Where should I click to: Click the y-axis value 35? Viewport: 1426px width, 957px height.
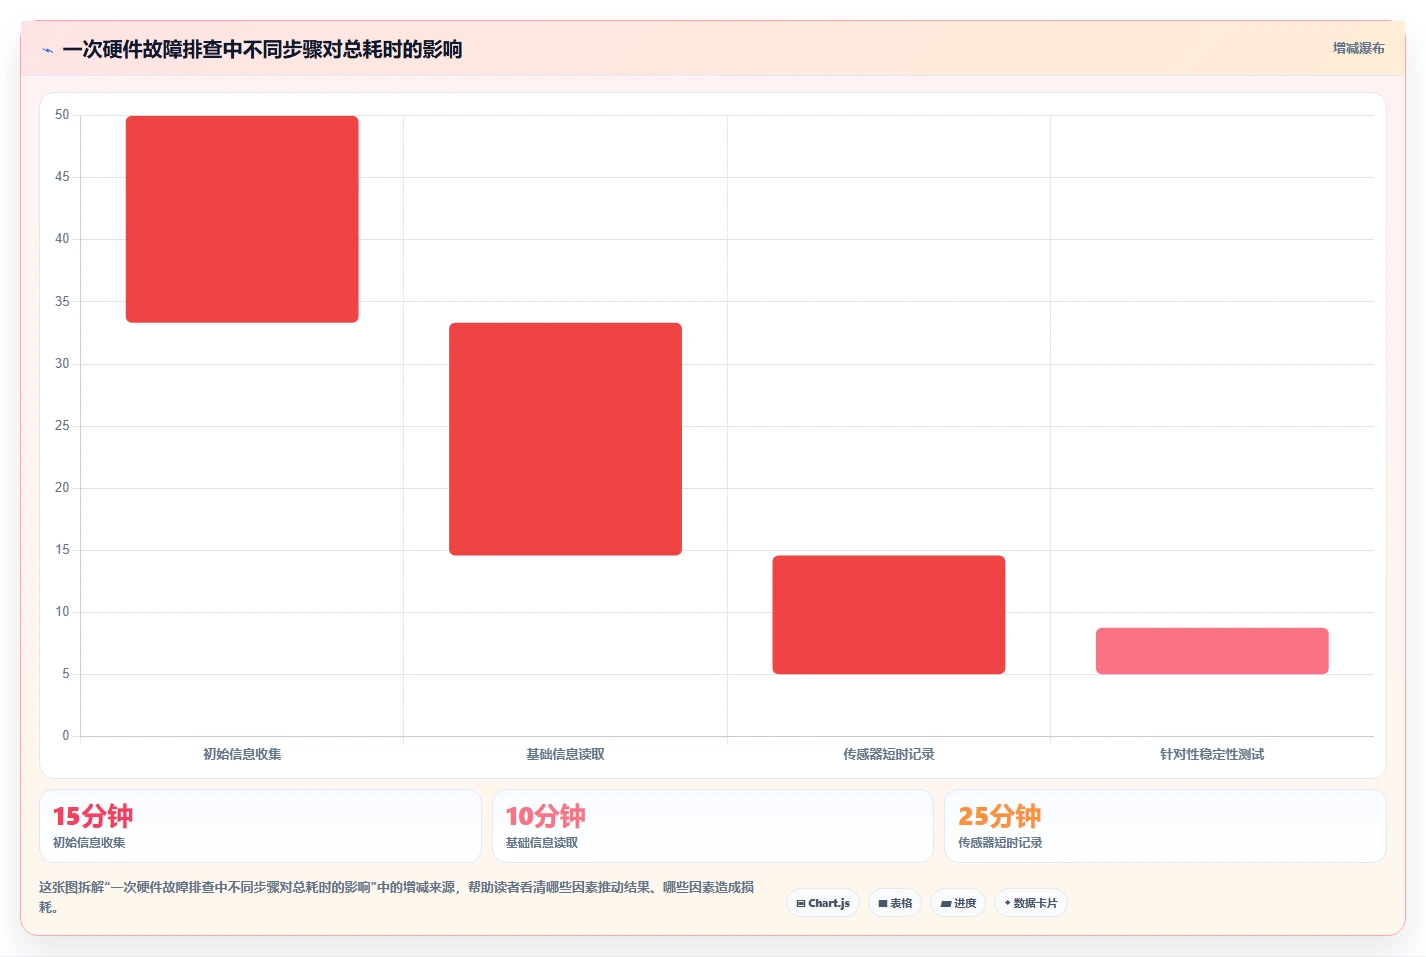click(x=62, y=301)
